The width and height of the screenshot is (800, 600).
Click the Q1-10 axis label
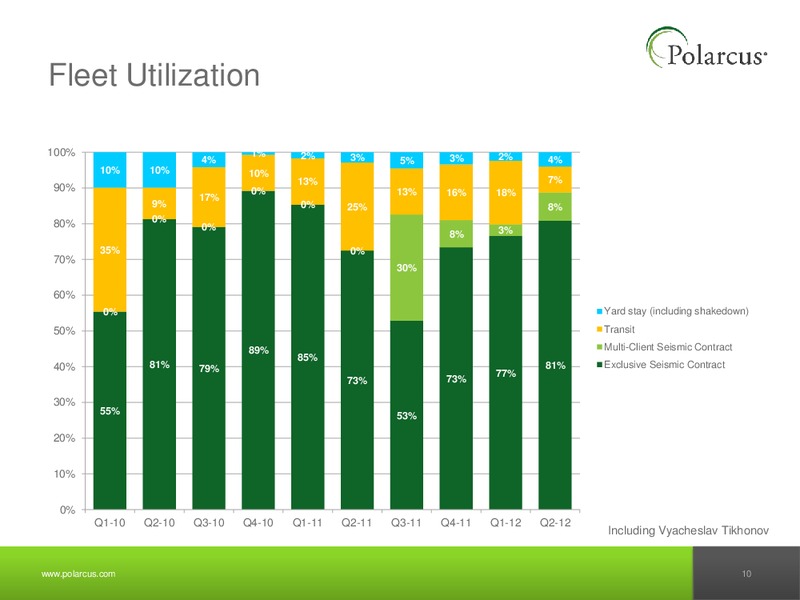pos(110,522)
